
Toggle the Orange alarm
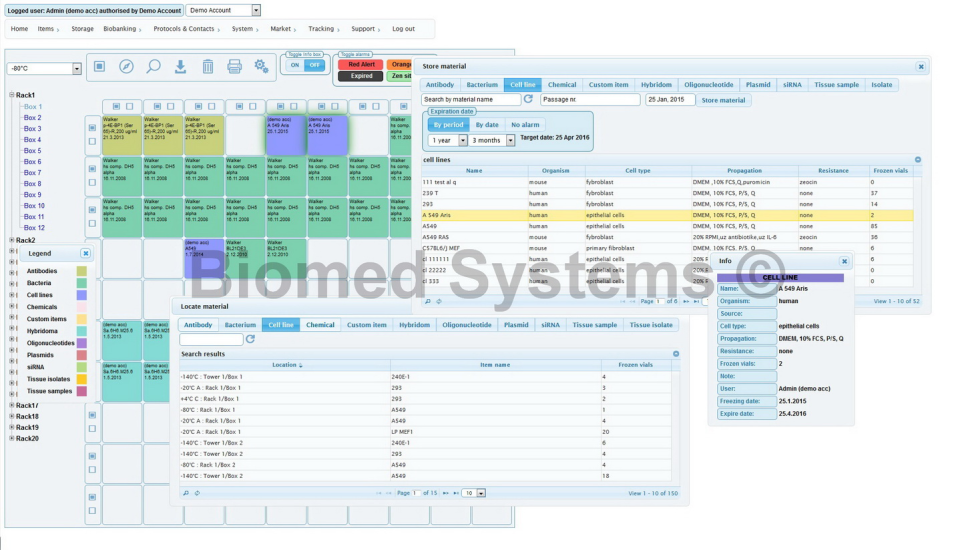click(400, 64)
